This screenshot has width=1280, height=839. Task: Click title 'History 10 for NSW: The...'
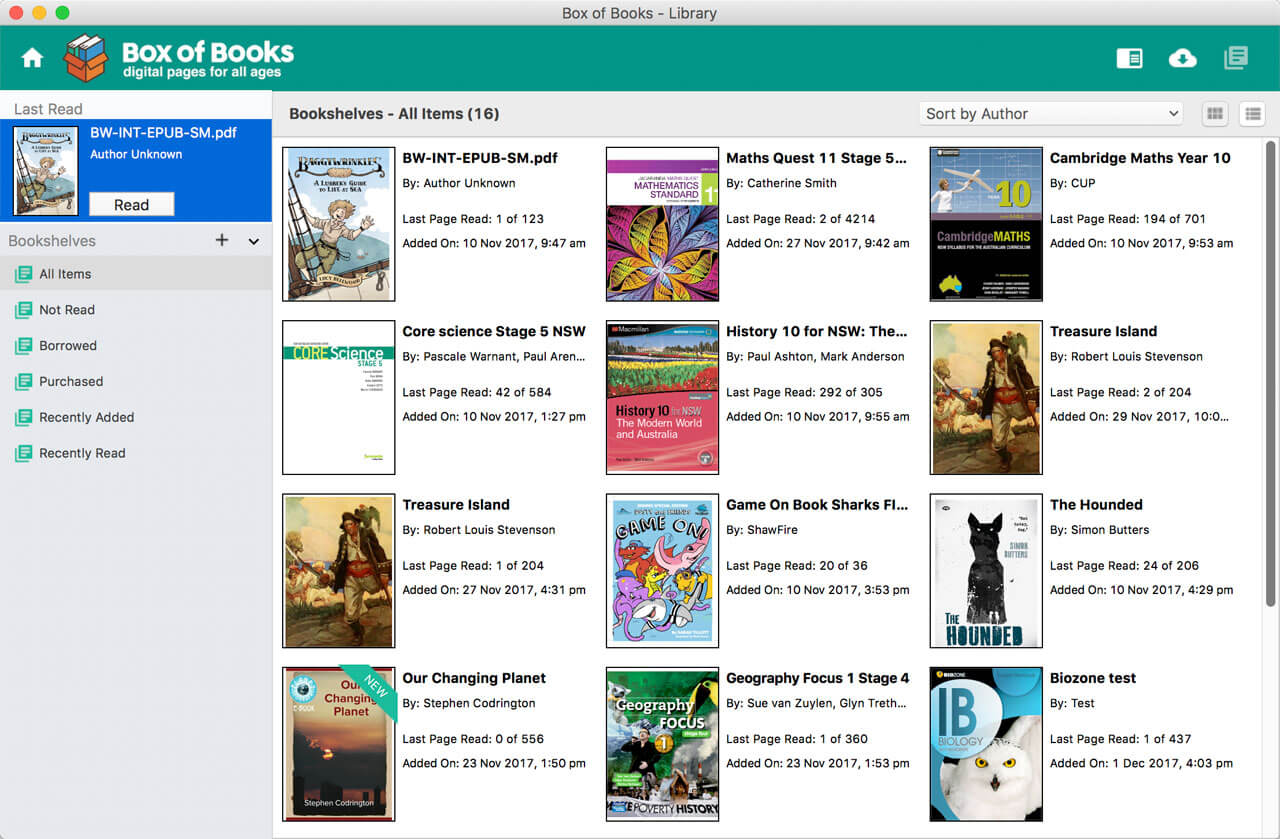(817, 331)
